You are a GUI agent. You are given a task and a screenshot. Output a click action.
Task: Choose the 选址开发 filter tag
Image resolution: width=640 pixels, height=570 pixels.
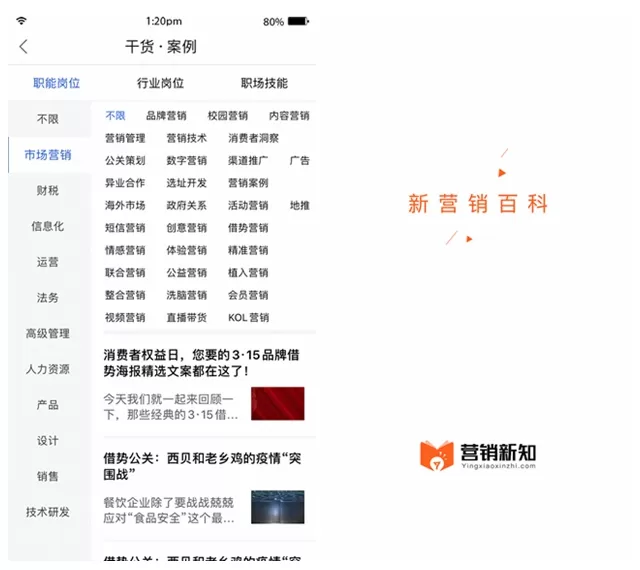click(187, 183)
